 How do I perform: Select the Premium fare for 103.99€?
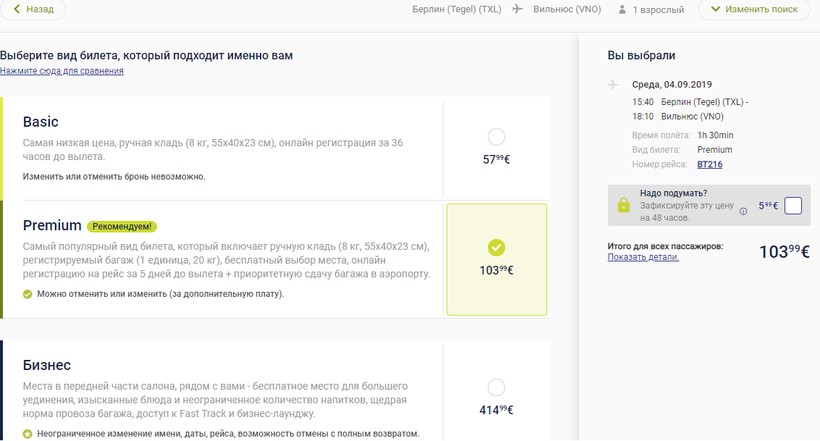496,248
